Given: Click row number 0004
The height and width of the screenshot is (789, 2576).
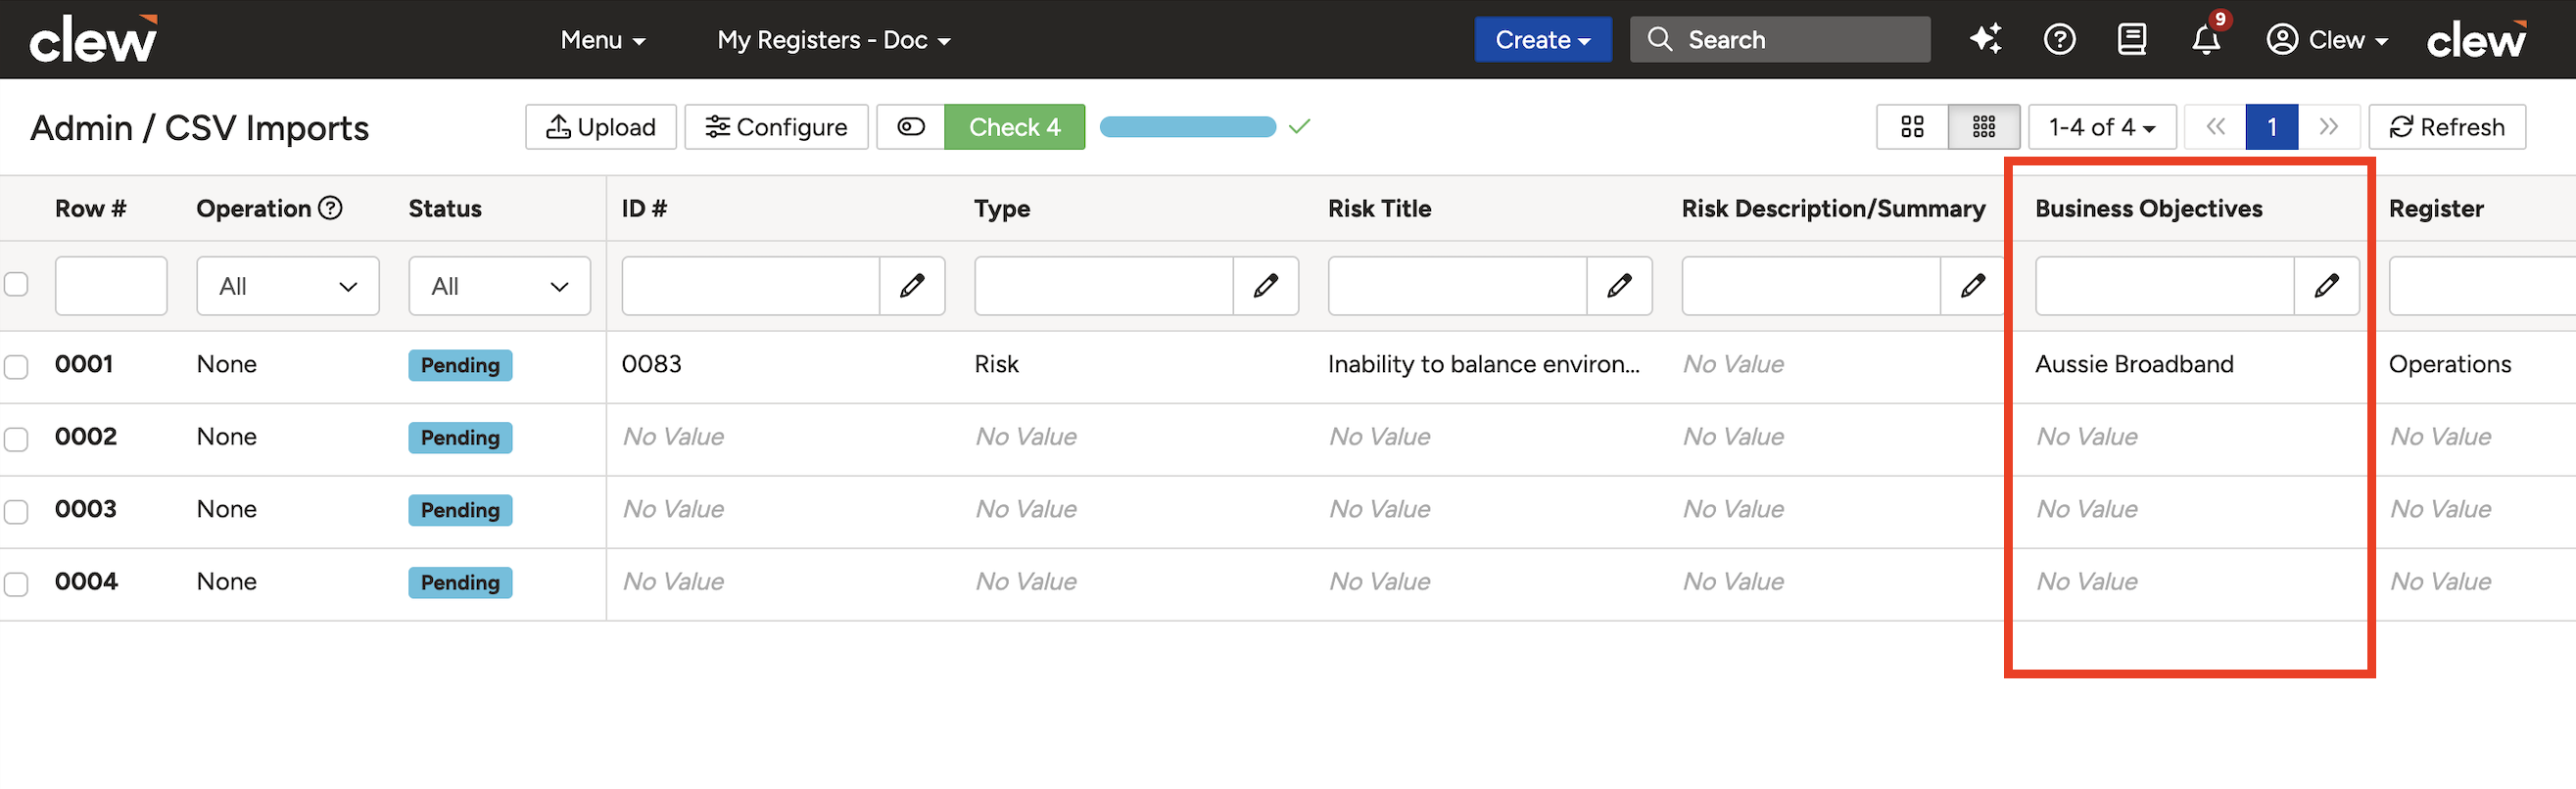Looking at the screenshot, I should 86,581.
